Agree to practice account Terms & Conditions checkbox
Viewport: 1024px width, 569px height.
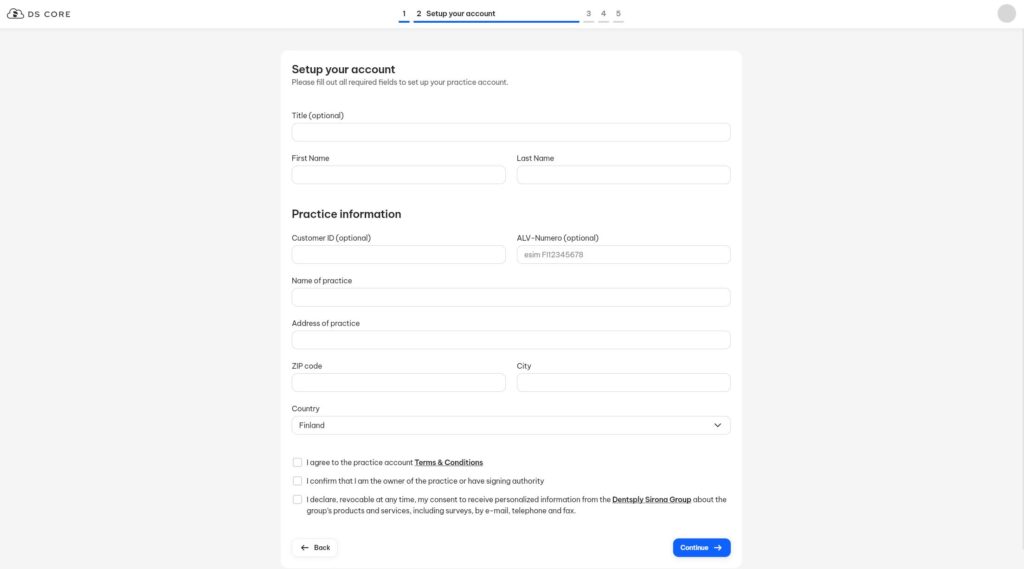[297, 462]
